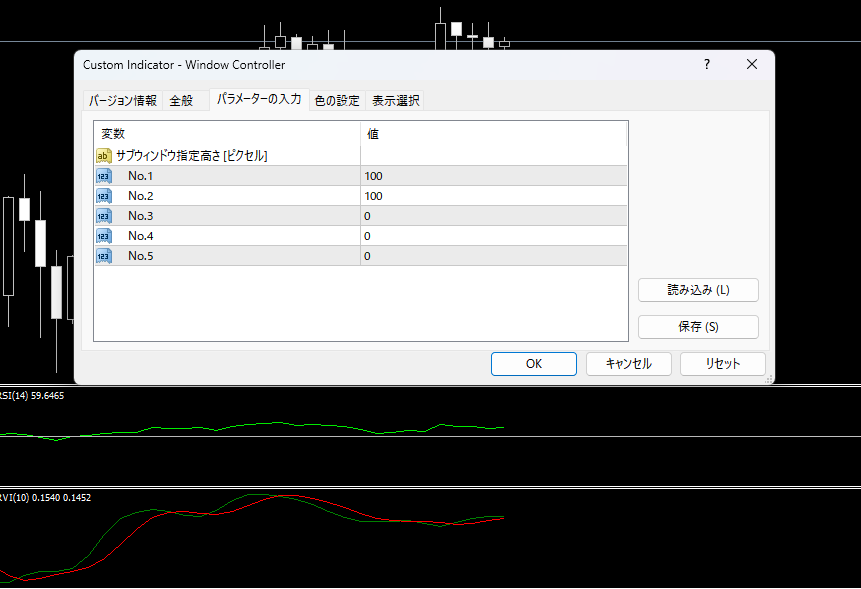The width and height of the screenshot is (861, 589).
Task: Select the パラメーターの入力 tab
Action: click(x=259, y=99)
